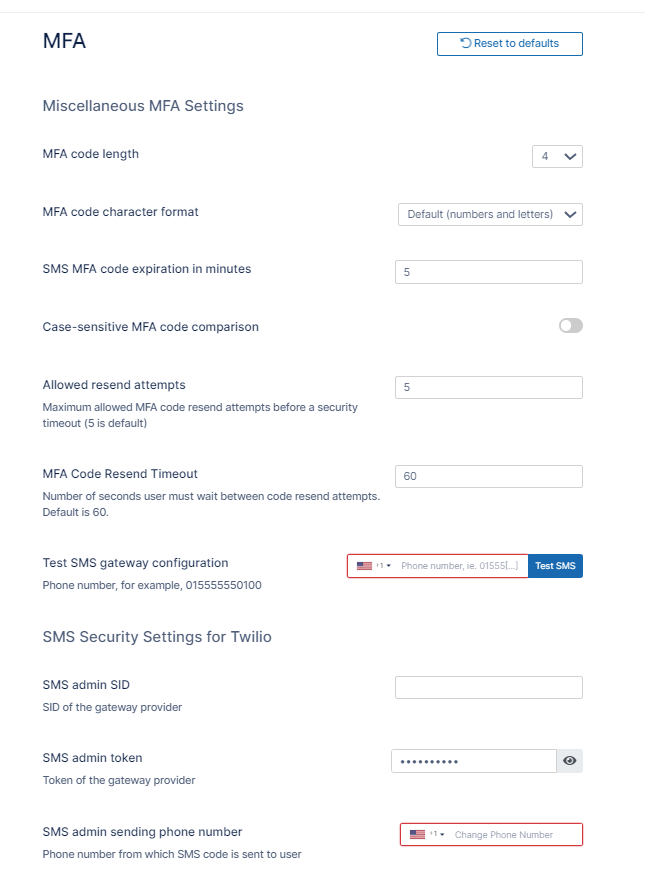The height and width of the screenshot is (885, 645).
Task: Open the test SMS country flag selector
Action: tap(373, 566)
